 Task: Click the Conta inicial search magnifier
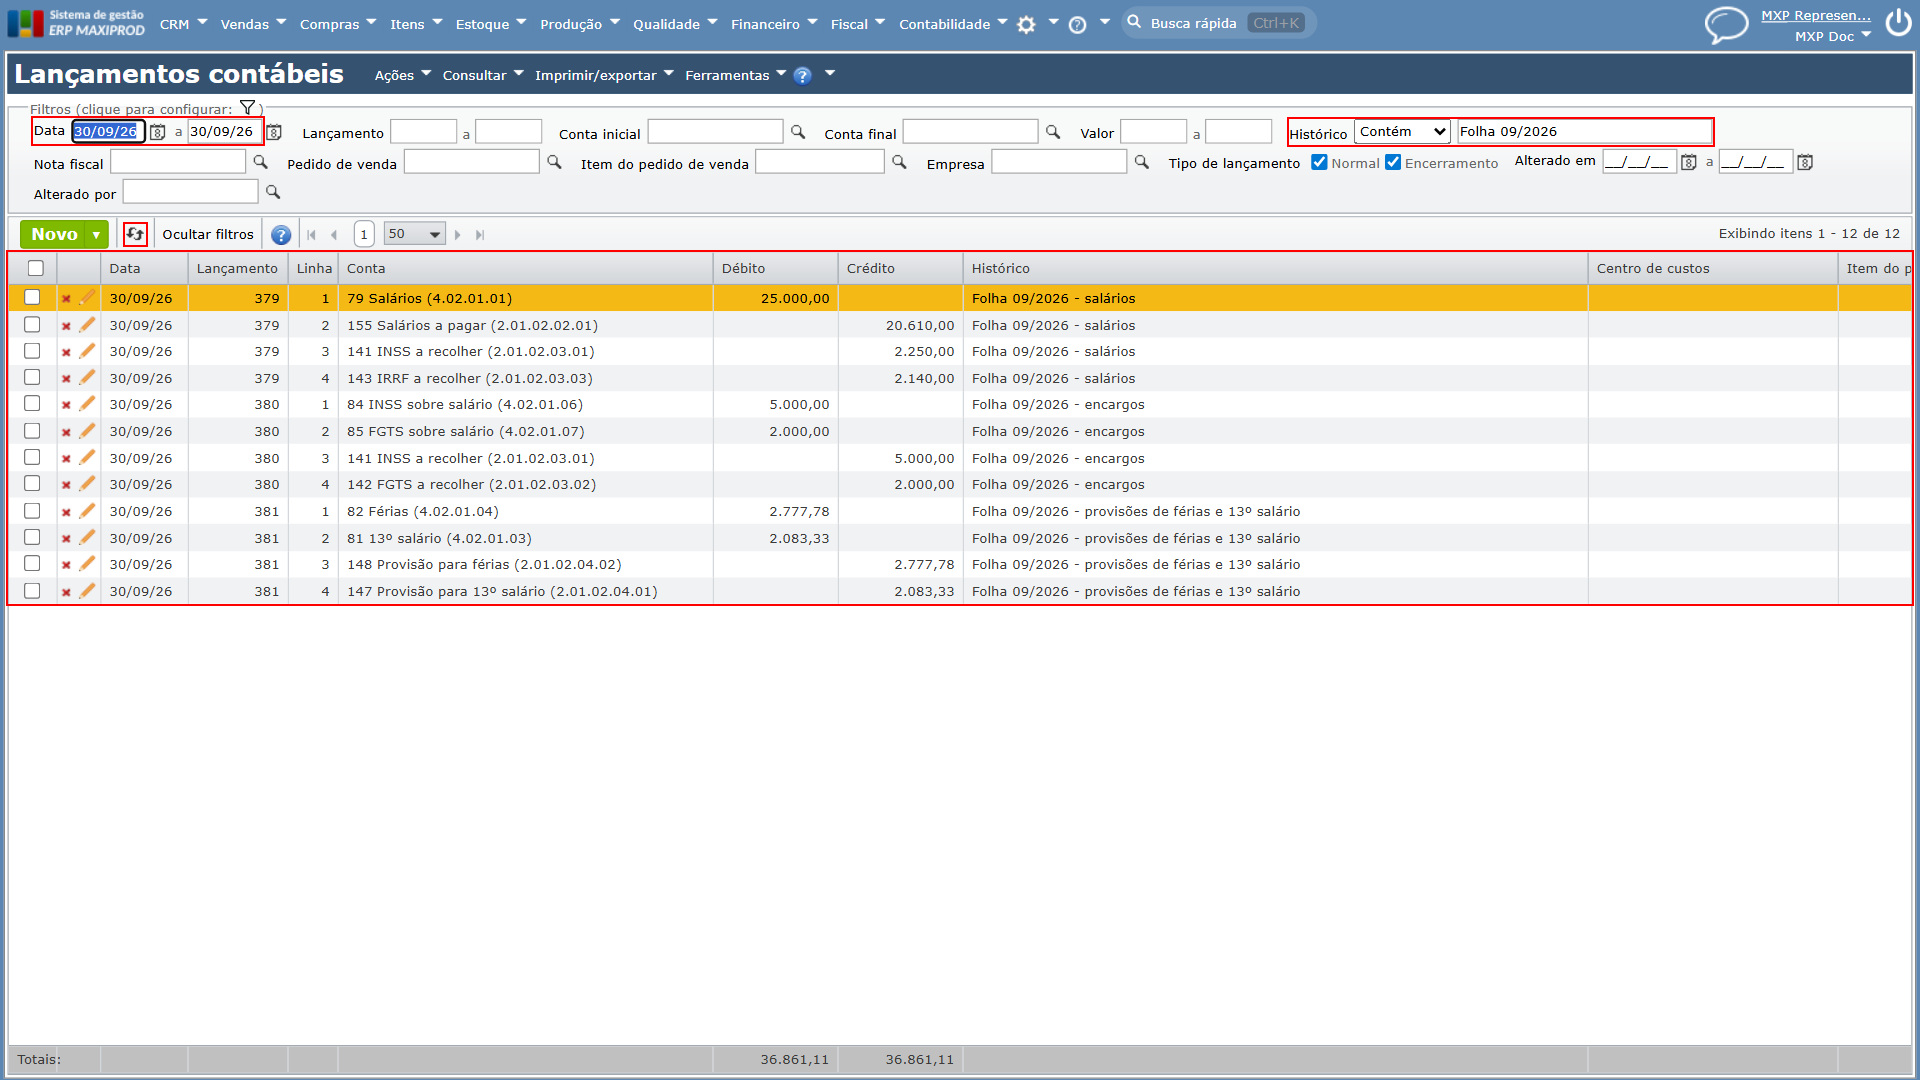[798, 132]
